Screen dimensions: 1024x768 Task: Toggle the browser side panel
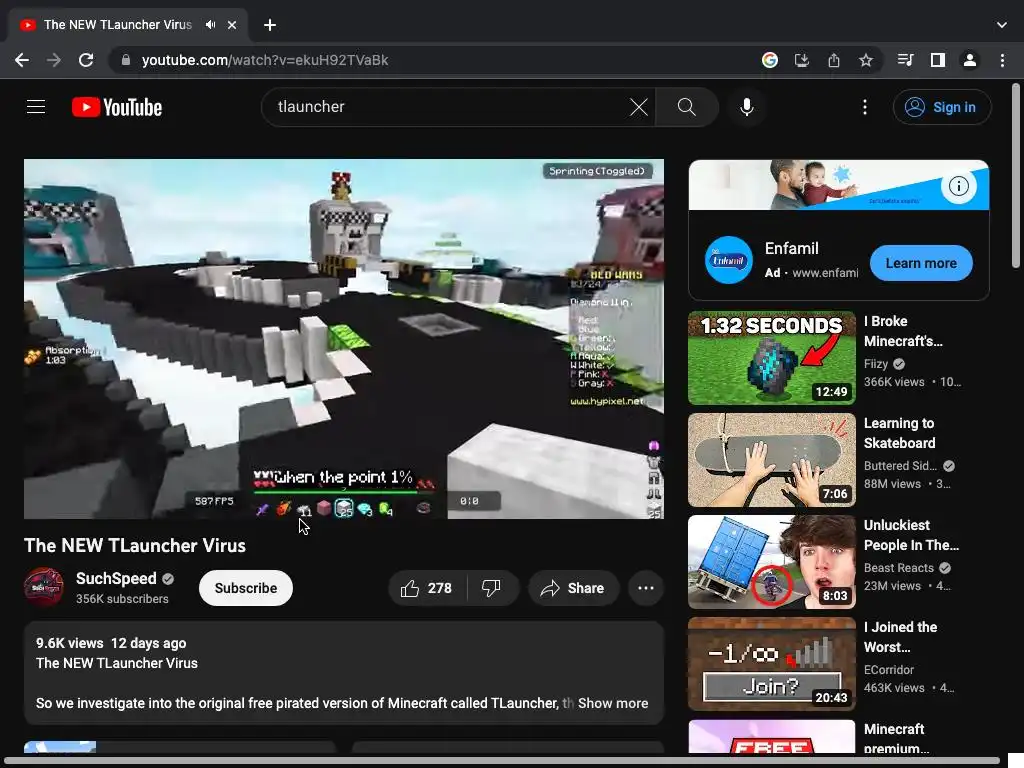pos(938,60)
